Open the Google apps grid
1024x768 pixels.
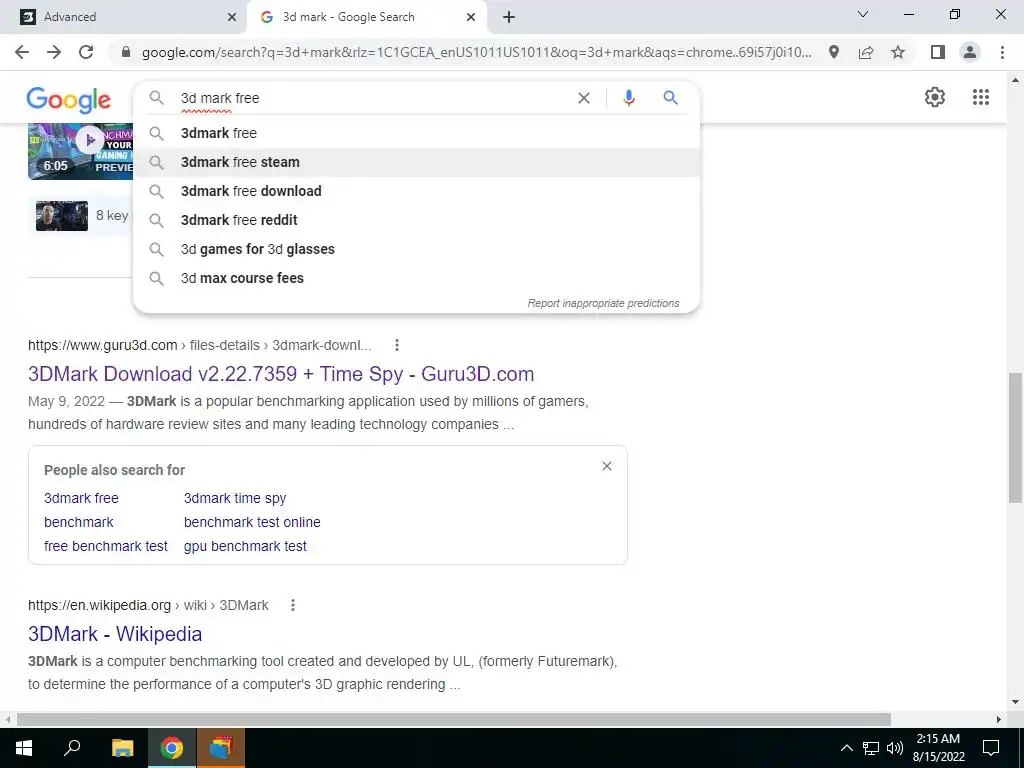tap(980, 97)
